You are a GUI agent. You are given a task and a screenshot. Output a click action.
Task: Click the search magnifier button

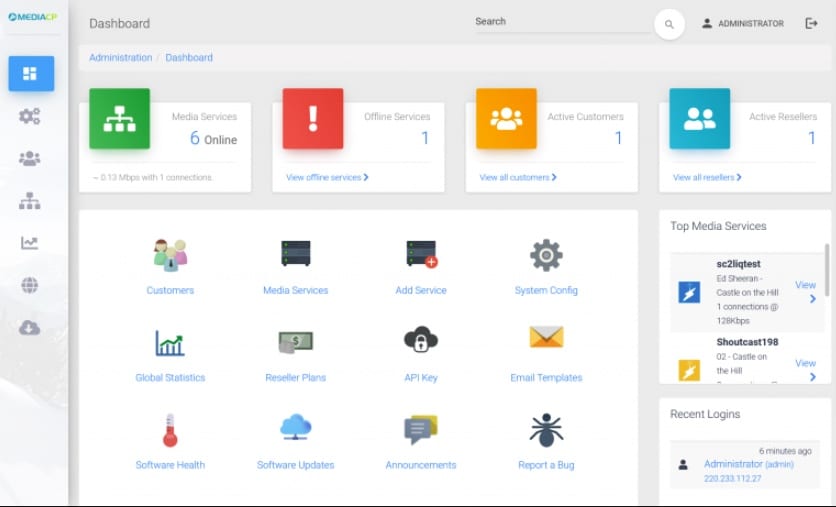[669, 24]
